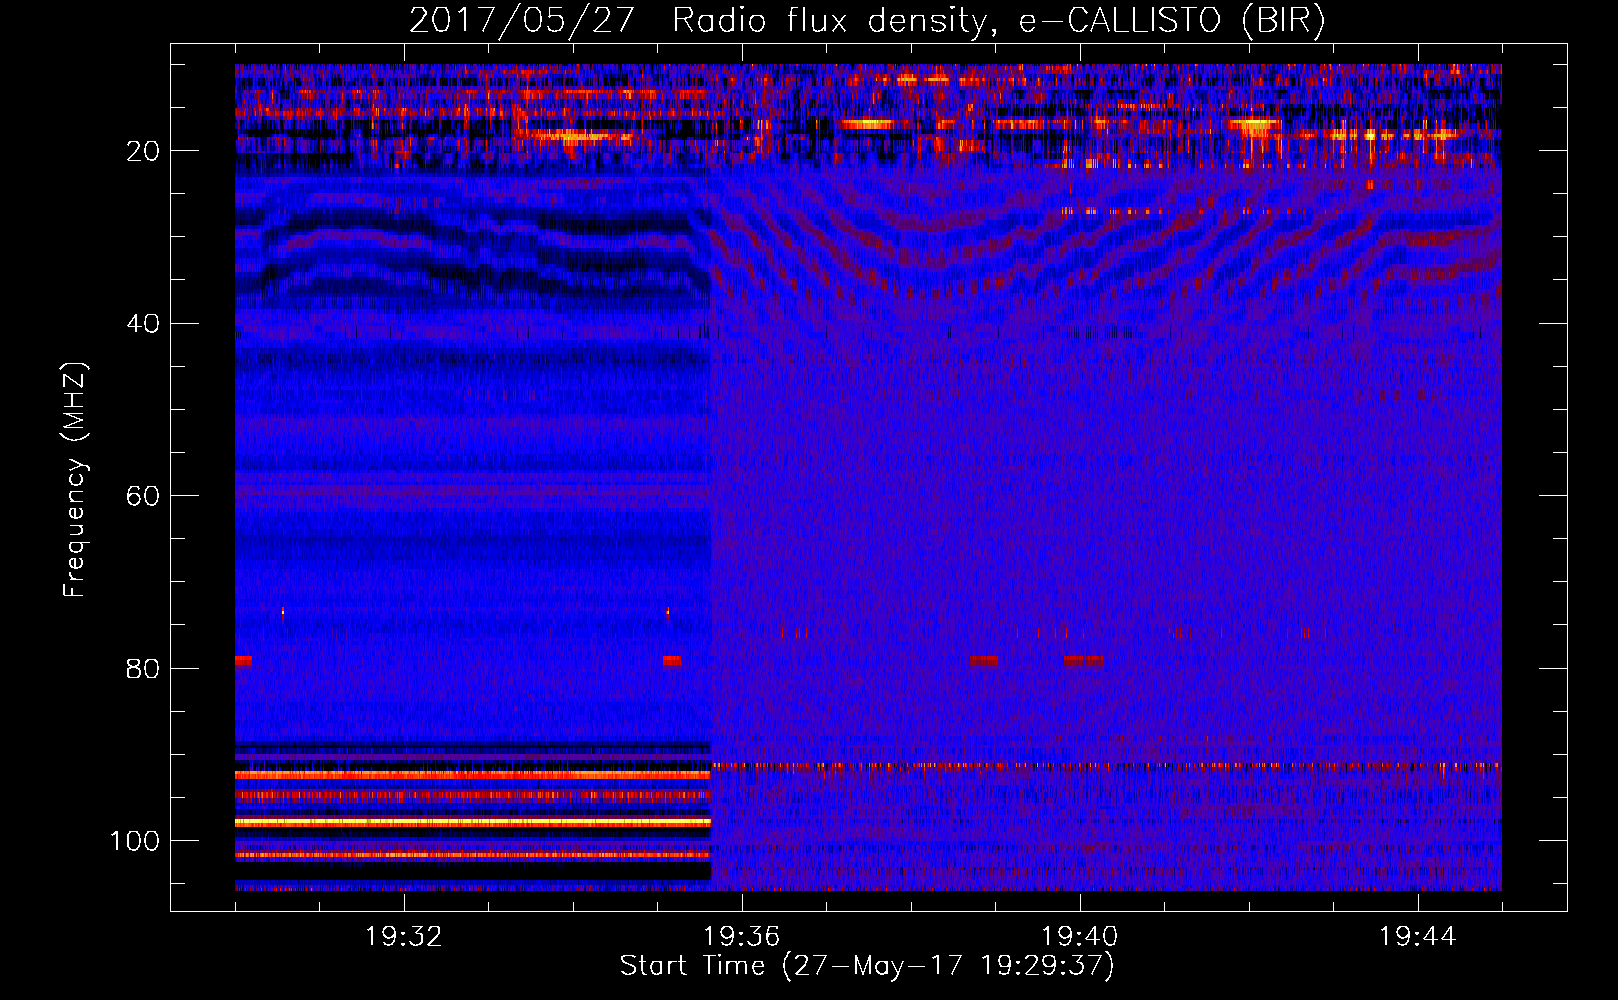Screen dimensions: 1618x1000
Task: Click the 19:32 time tick label
Action: tap(404, 937)
